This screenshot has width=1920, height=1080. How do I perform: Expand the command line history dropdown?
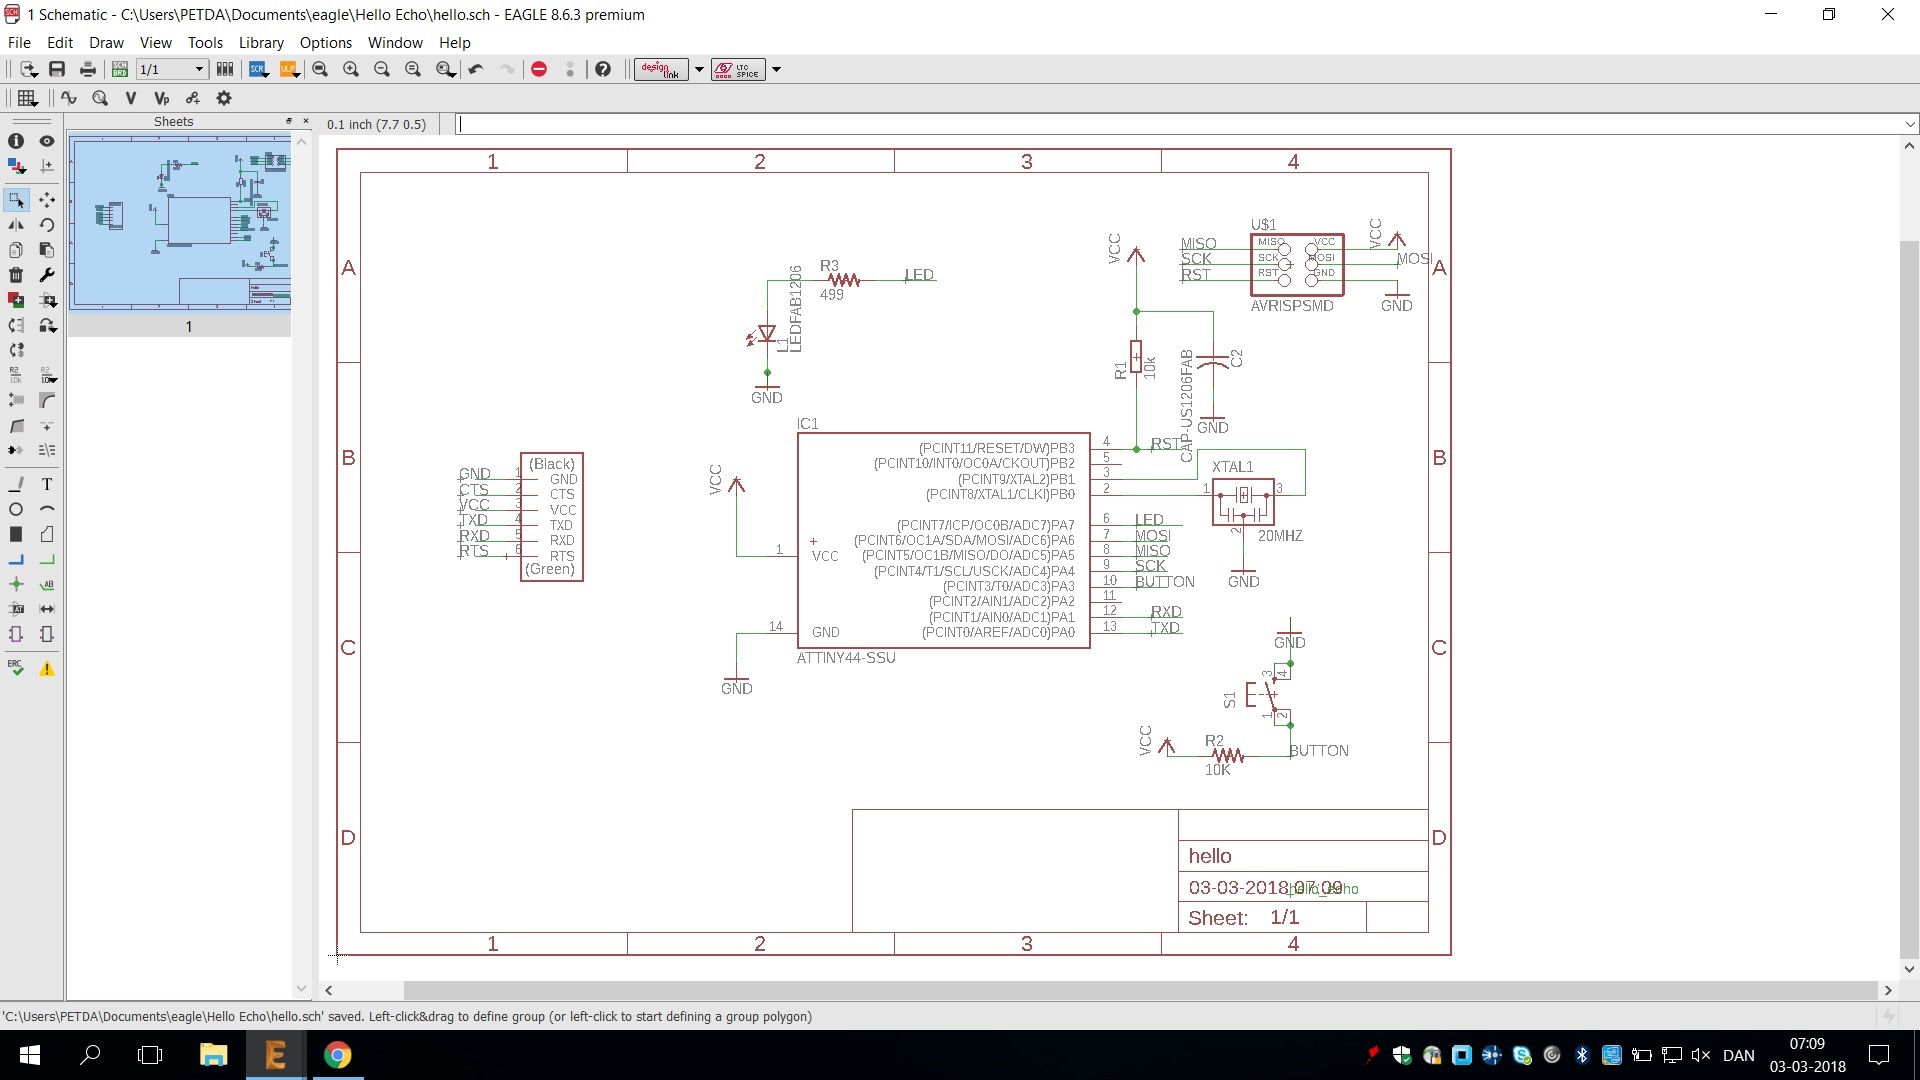(1910, 125)
